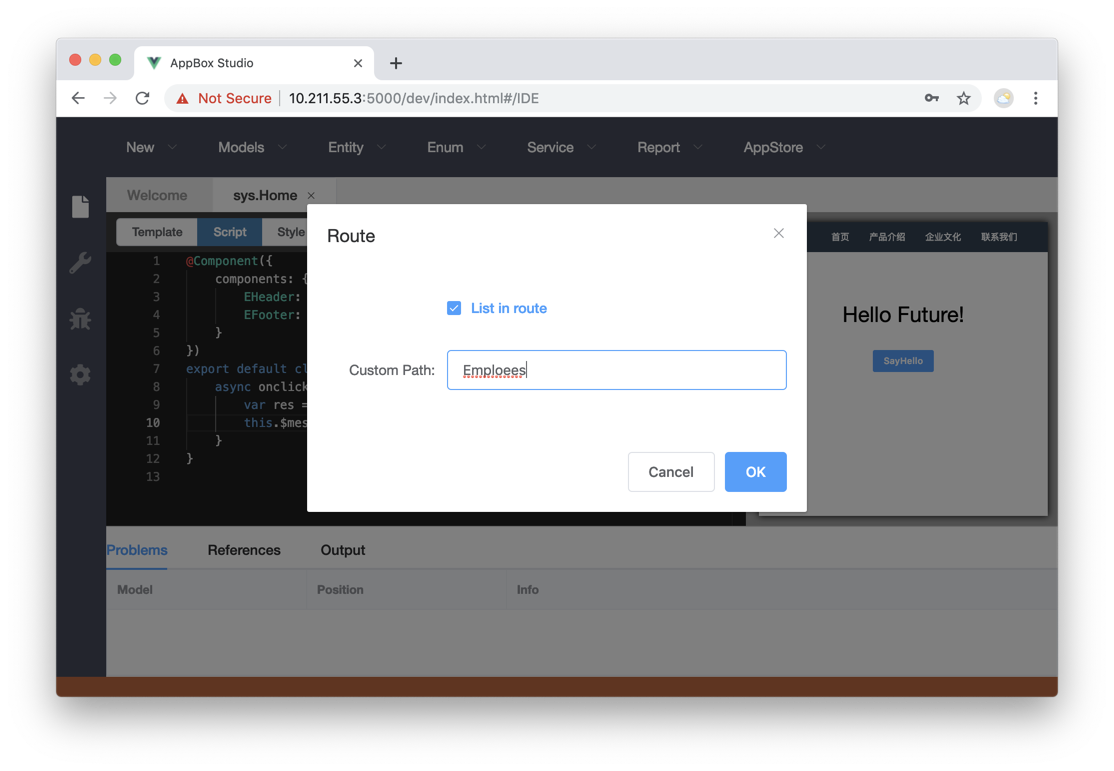Viewport: 1114px width, 771px height.
Task: Click the Not Secure warning icon
Action: pyautogui.click(x=183, y=98)
